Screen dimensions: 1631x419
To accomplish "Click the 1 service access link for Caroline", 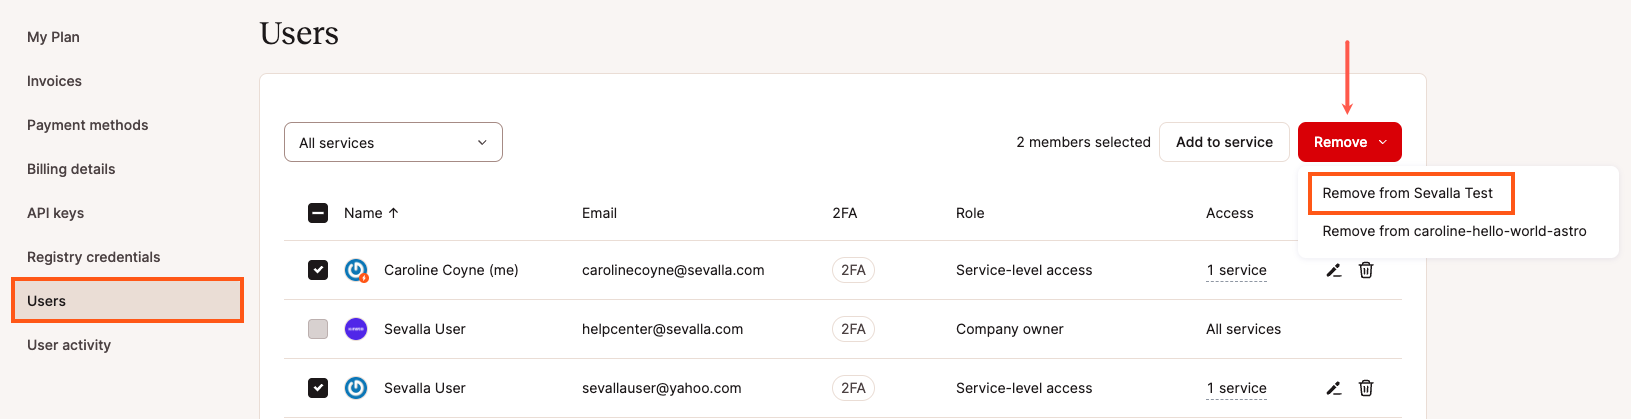I will click(x=1236, y=270).
